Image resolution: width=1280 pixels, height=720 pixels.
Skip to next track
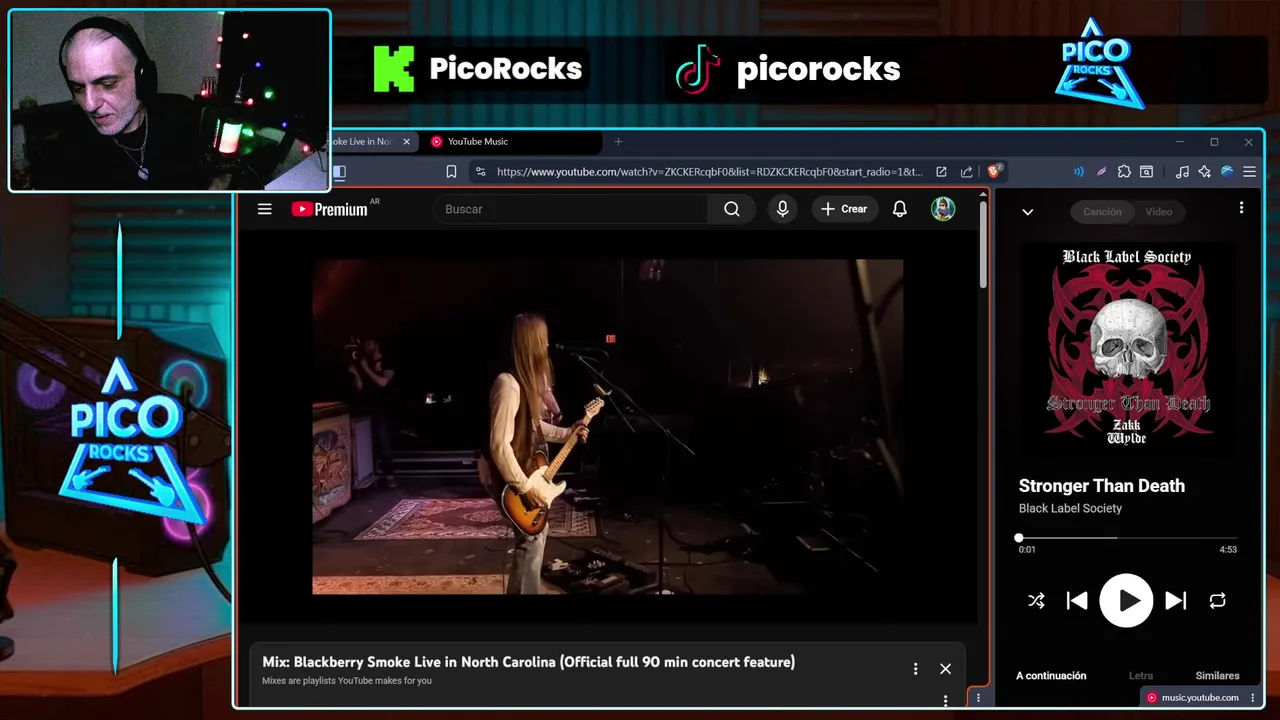[x=1176, y=601]
